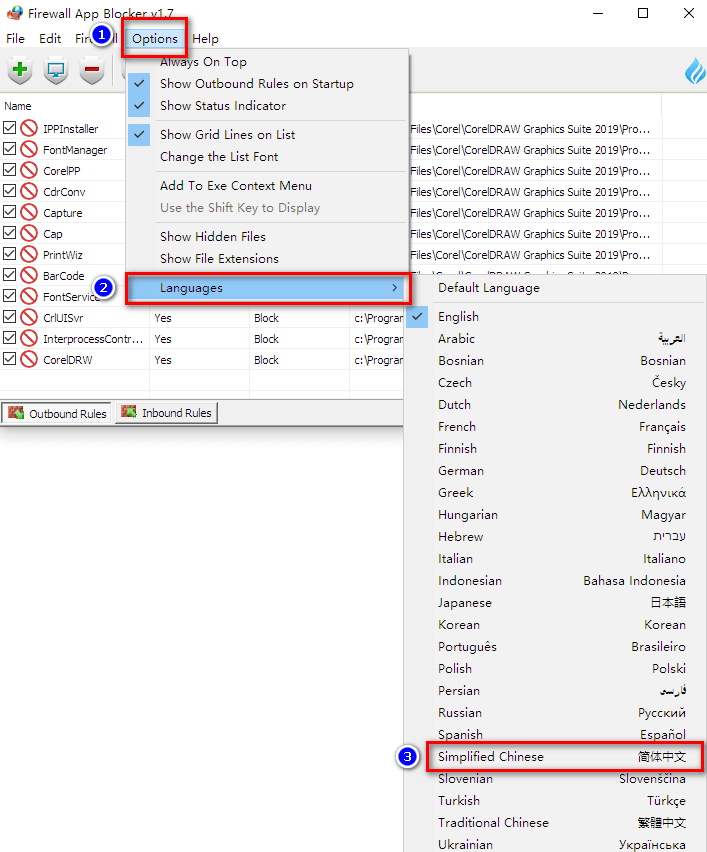The image size is (707, 852).
Task: Click the green plus Add Application icon
Action: pyautogui.click(x=20, y=70)
